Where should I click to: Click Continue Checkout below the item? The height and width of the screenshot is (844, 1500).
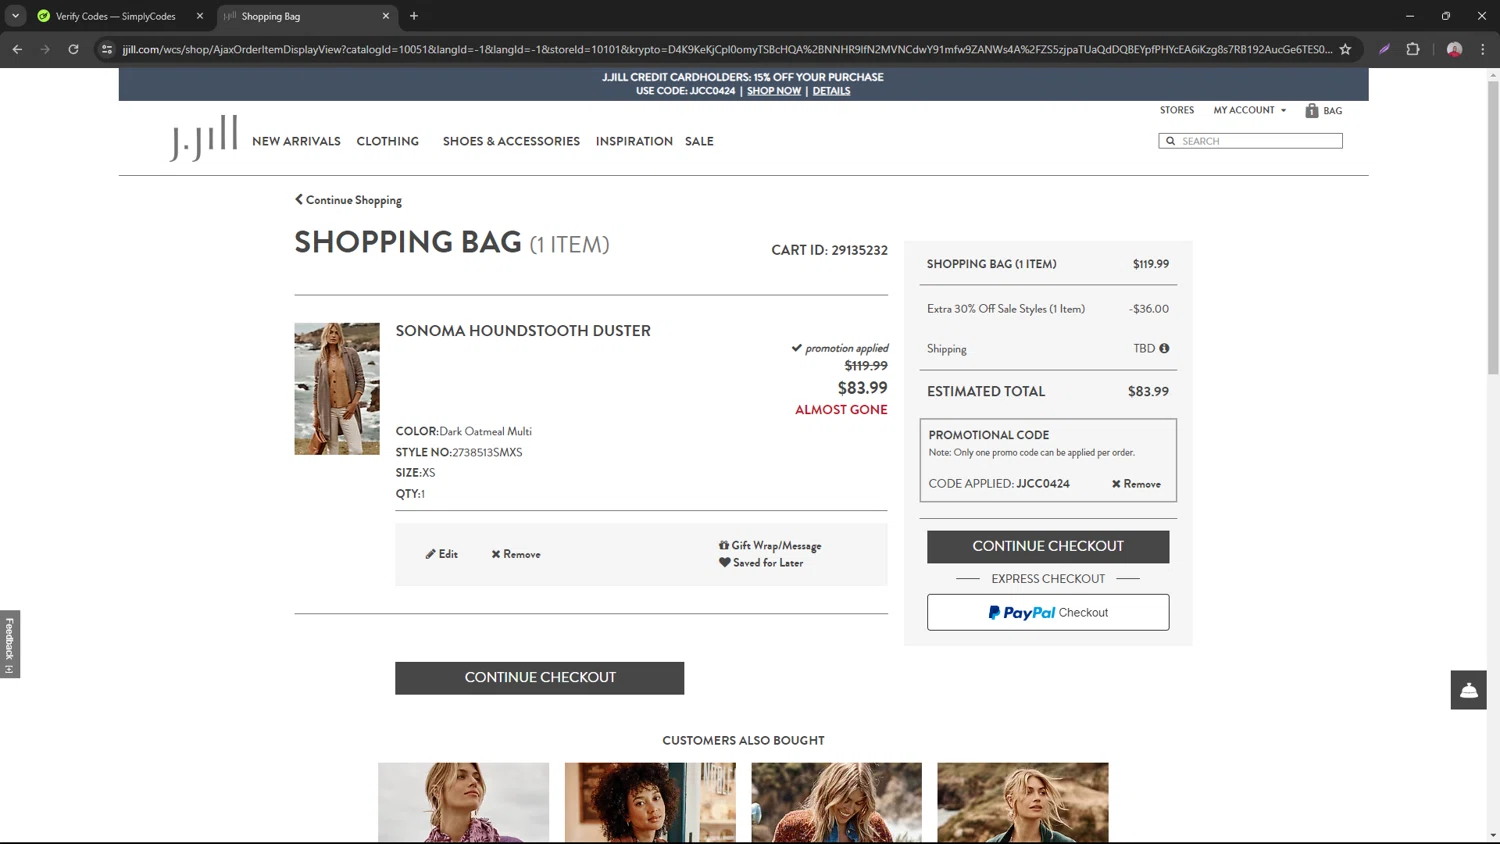540,678
